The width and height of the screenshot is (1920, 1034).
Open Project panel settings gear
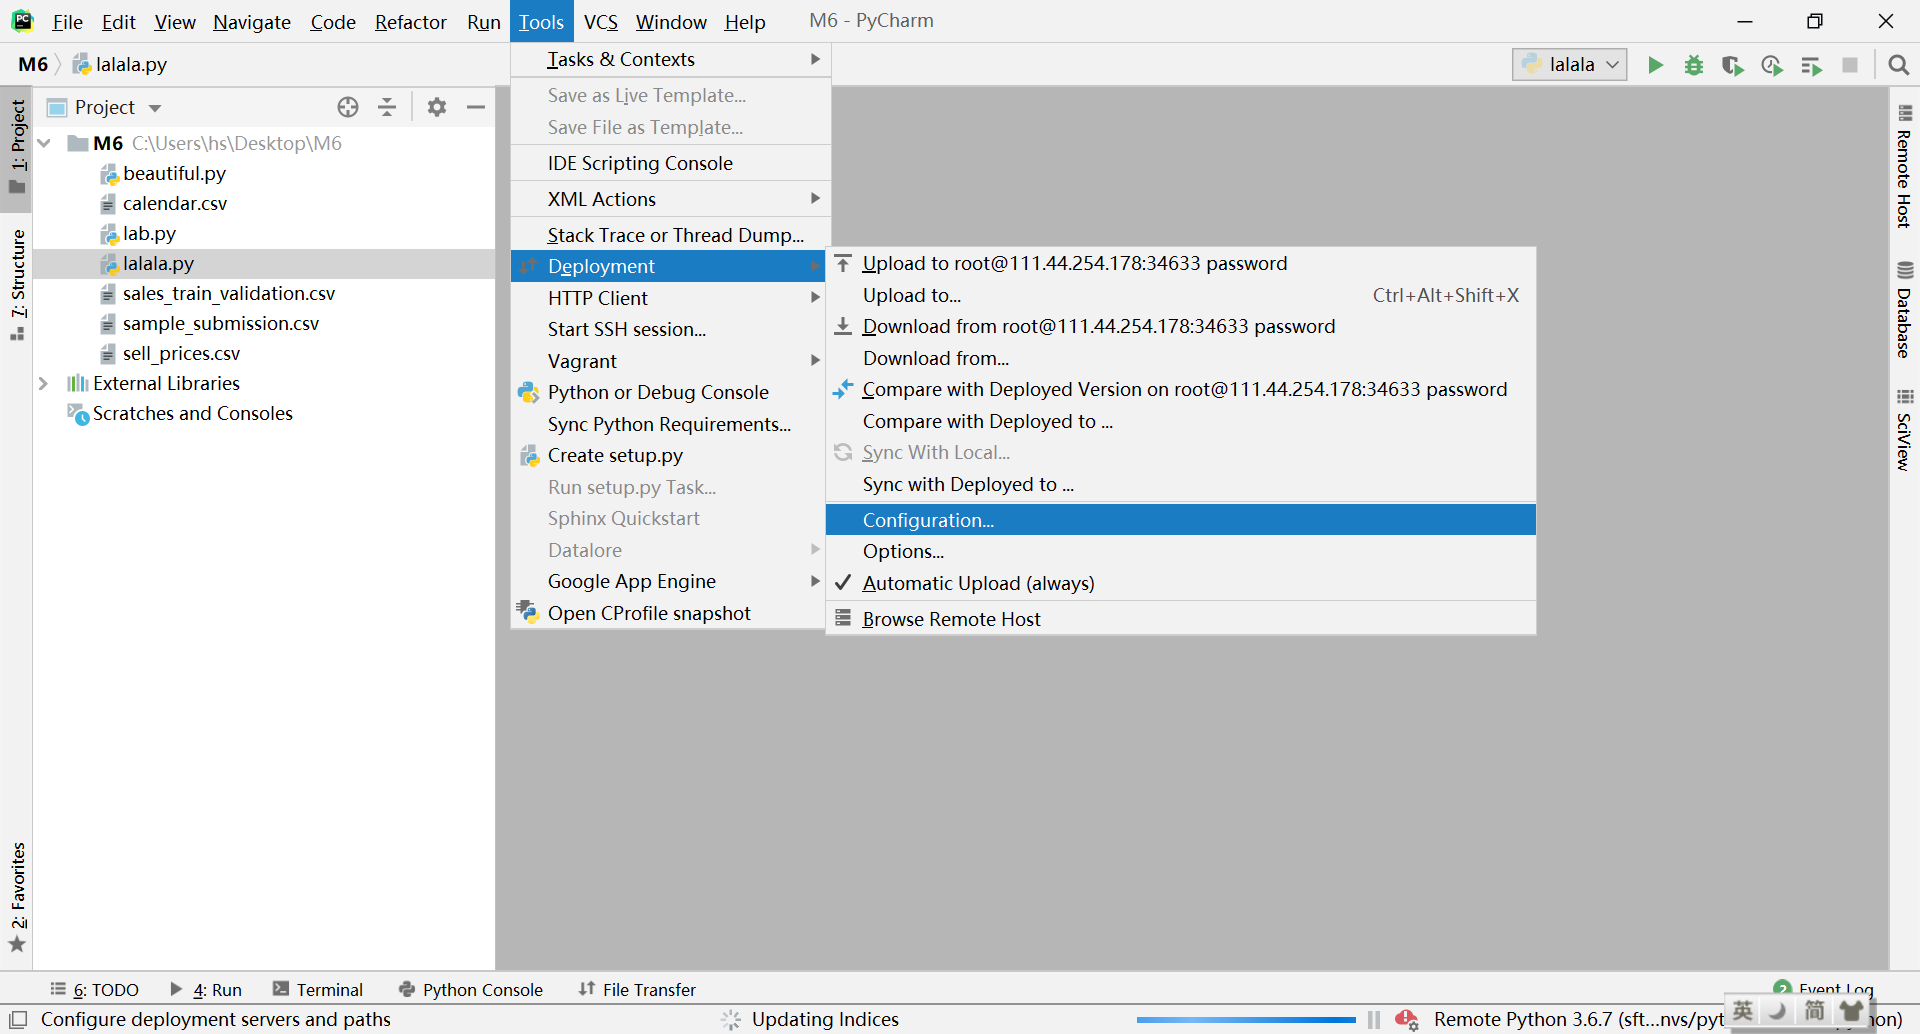point(437,107)
